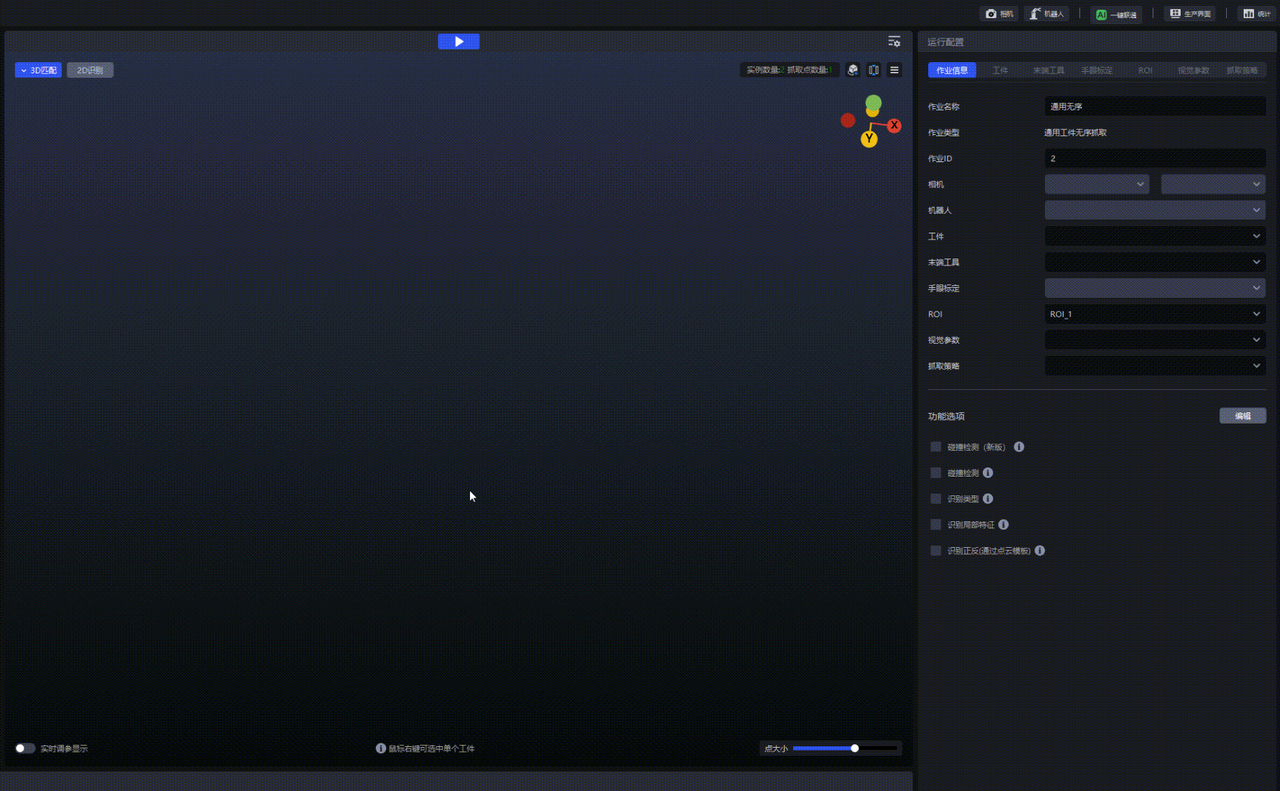The image size is (1280, 791).
Task: Open the 机器人 dropdown in the form
Action: (x=1155, y=210)
